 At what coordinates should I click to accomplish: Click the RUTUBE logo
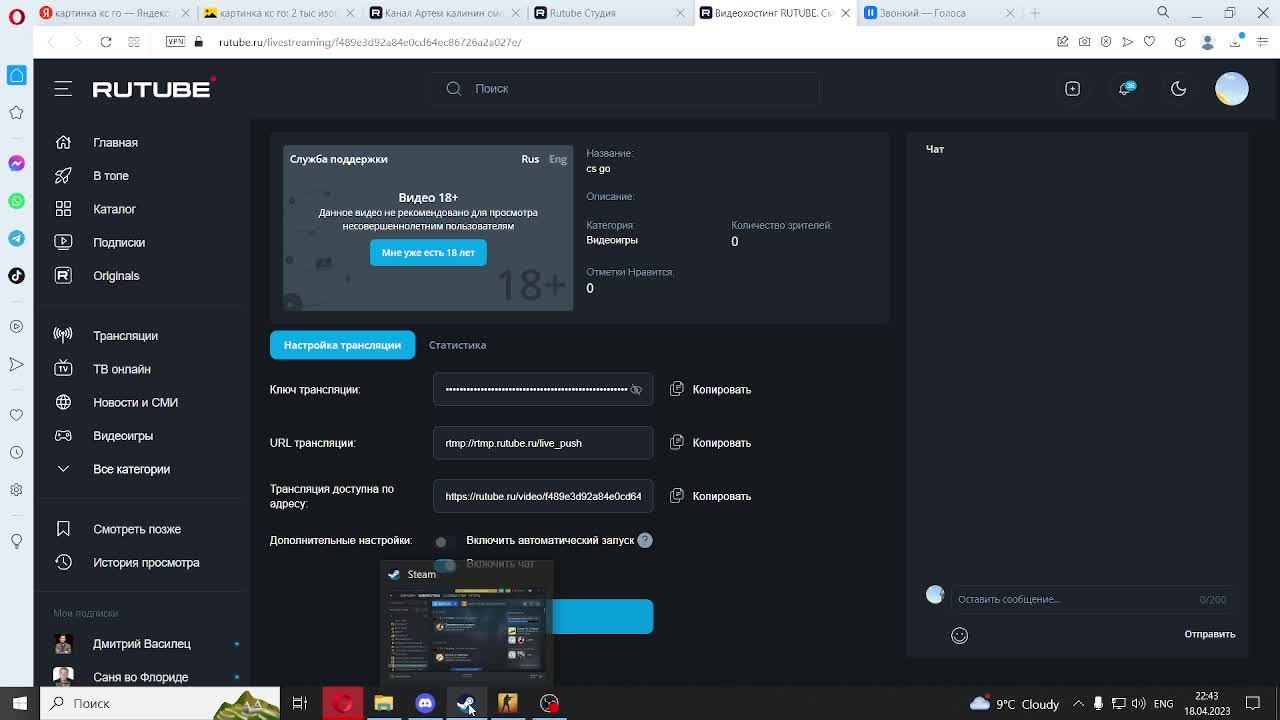pyautogui.click(x=153, y=89)
